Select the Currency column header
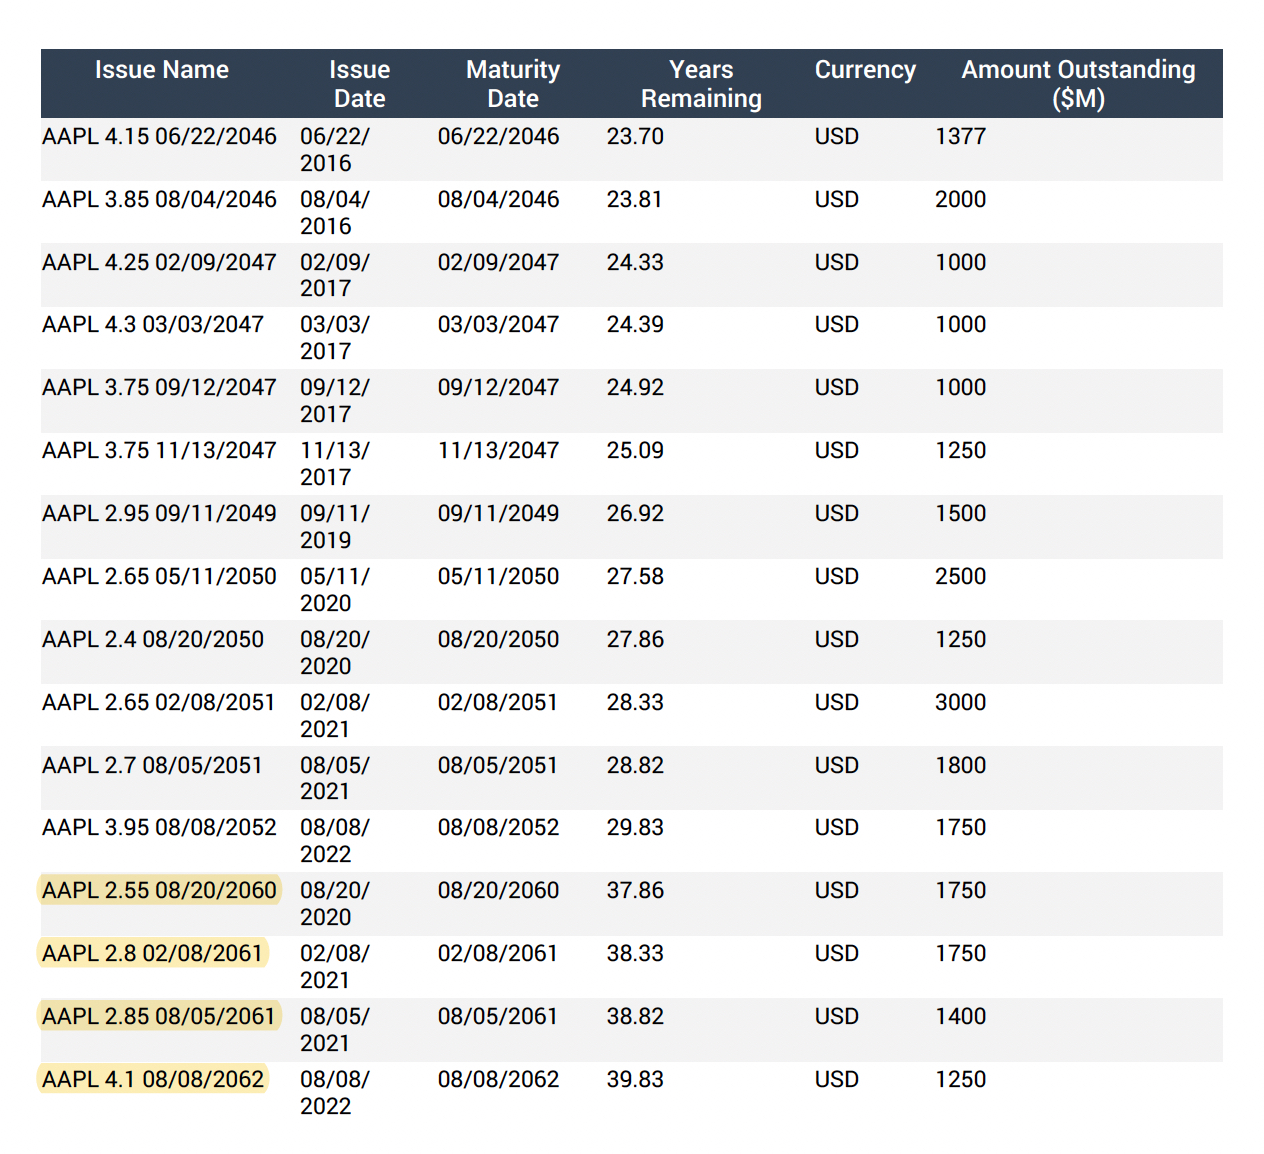Screen dimensions: 1264x1154 (864, 70)
